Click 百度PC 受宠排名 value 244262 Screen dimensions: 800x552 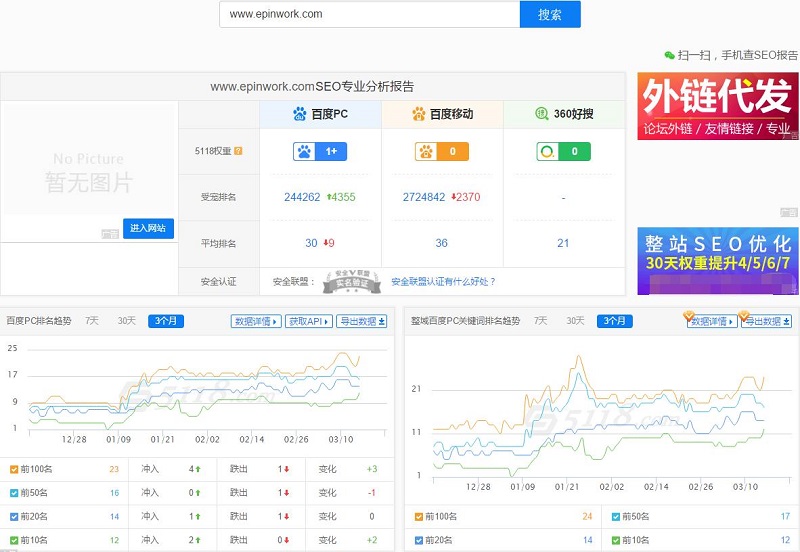(x=302, y=197)
